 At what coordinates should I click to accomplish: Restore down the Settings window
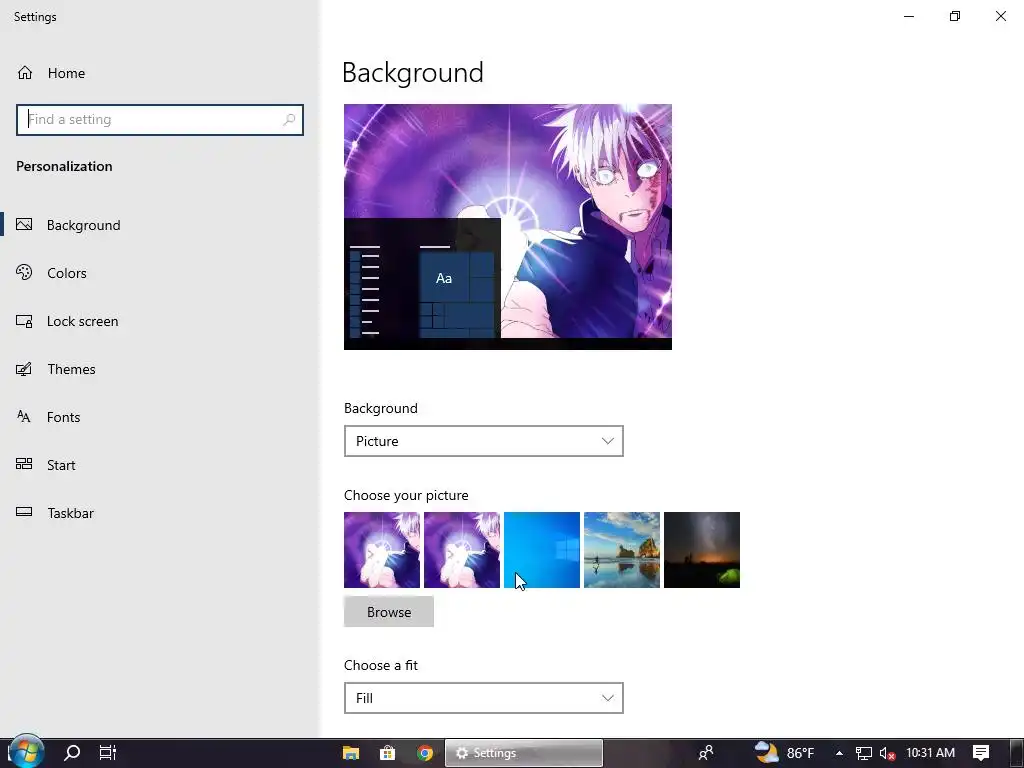tap(955, 16)
